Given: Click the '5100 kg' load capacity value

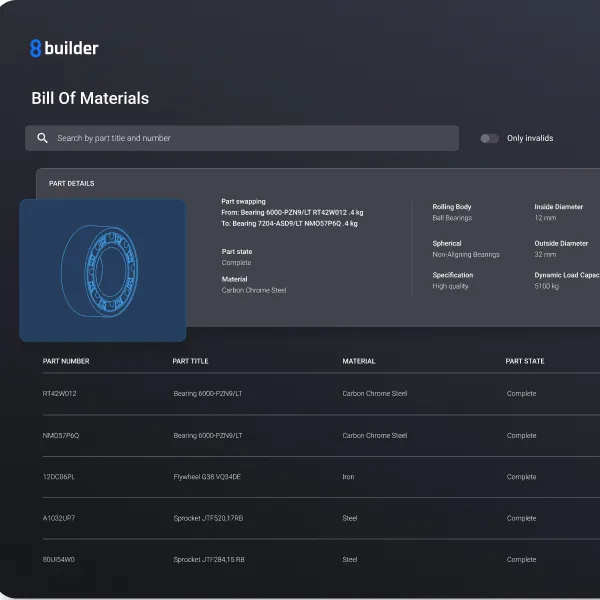Looking at the screenshot, I should [546, 286].
